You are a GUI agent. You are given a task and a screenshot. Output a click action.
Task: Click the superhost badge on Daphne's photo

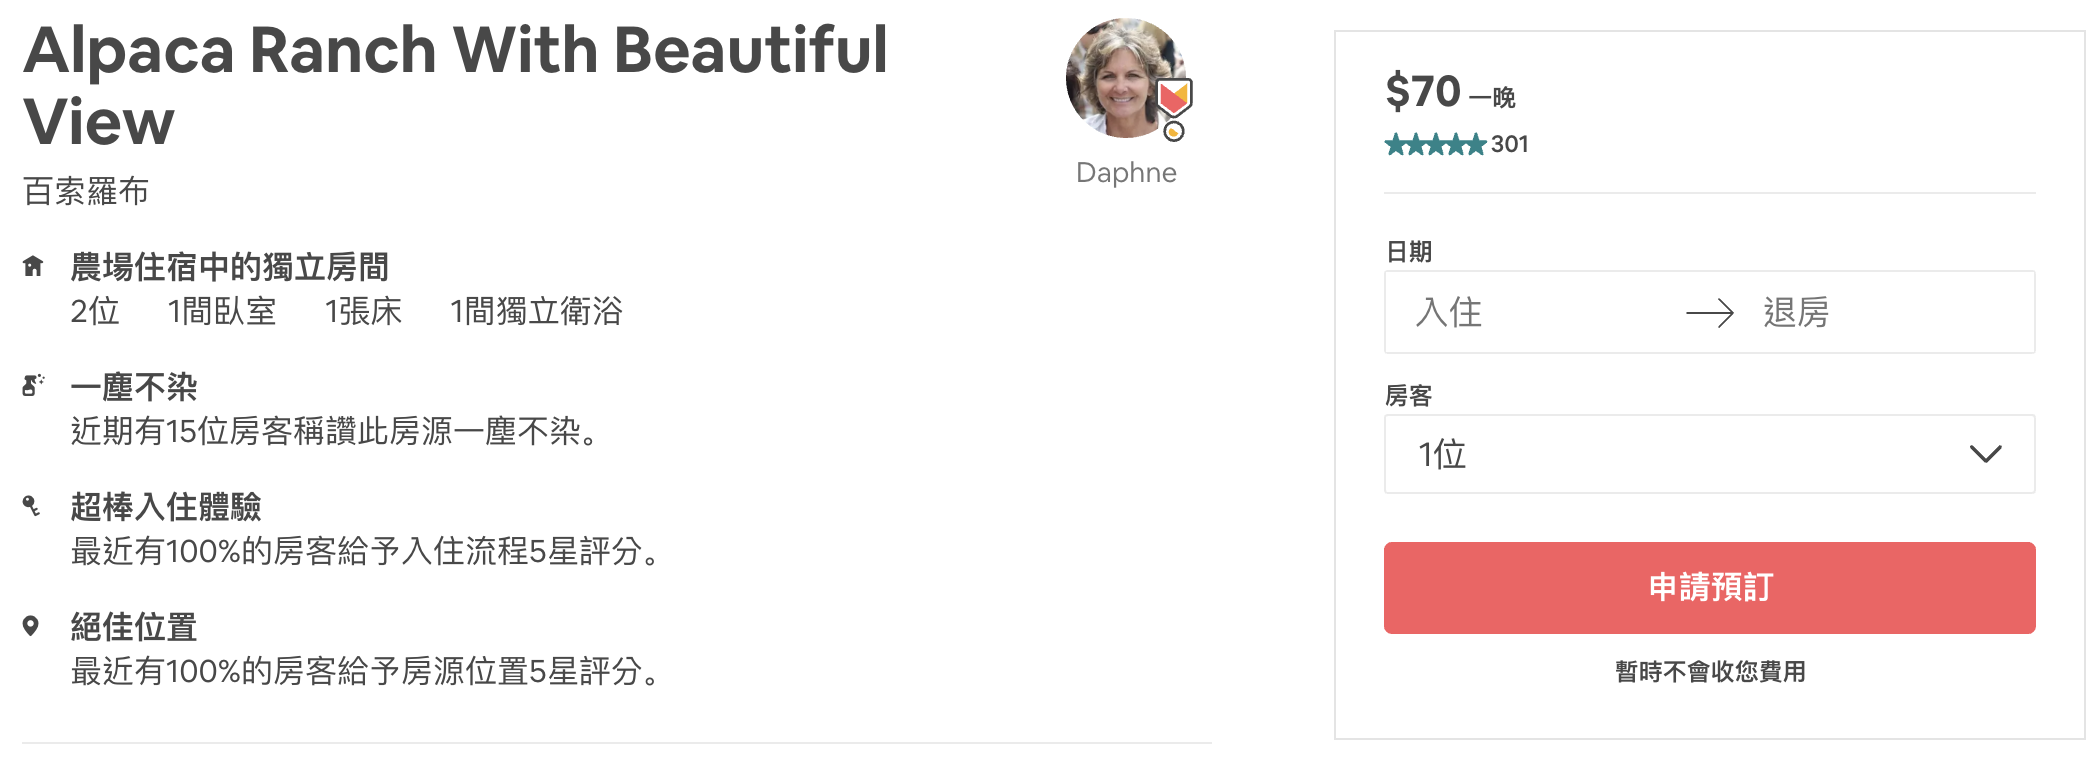1174,106
